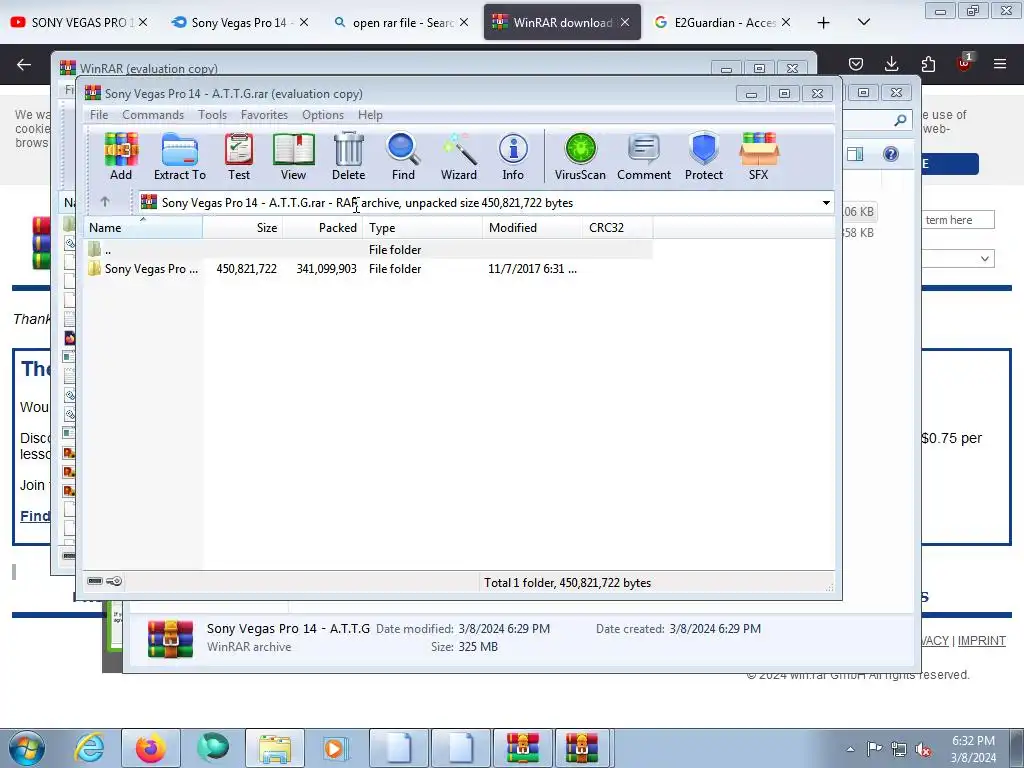Sort by the Modified column header
The image size is (1024, 768).
(x=533, y=227)
